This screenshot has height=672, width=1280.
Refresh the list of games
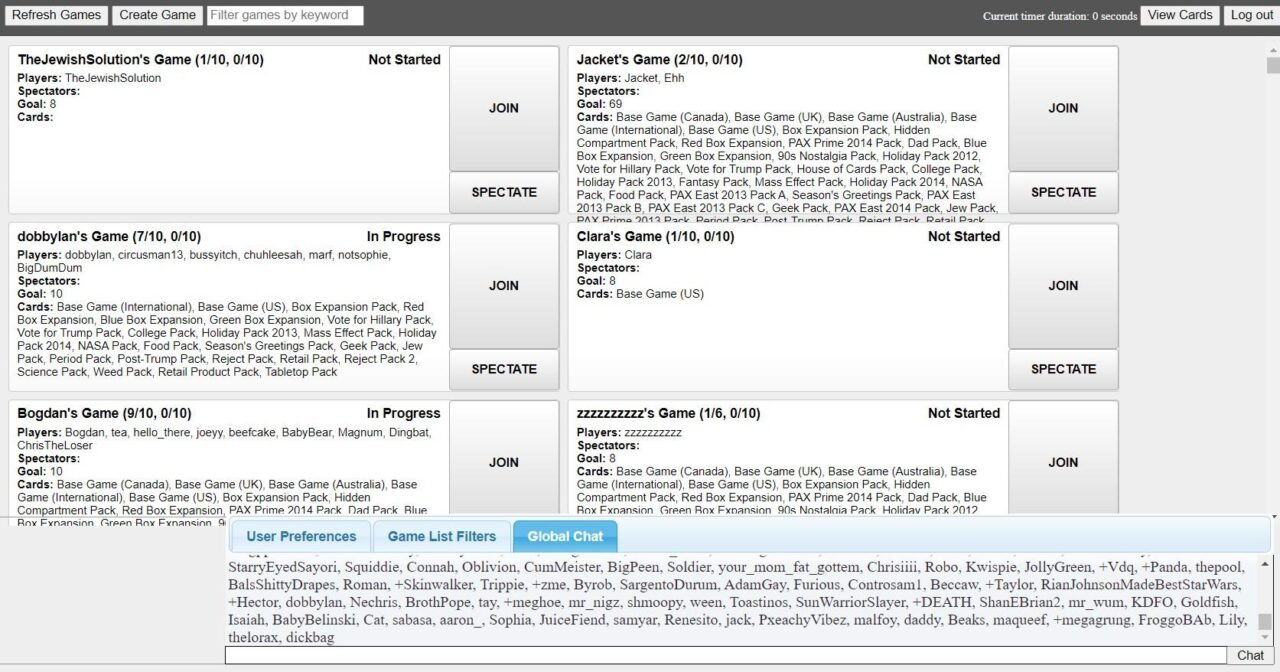[55, 15]
